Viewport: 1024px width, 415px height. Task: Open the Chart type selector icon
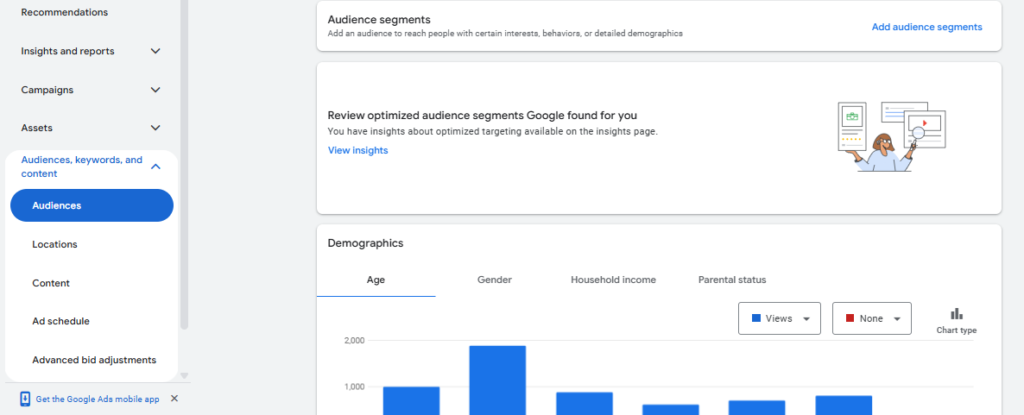coord(956,314)
